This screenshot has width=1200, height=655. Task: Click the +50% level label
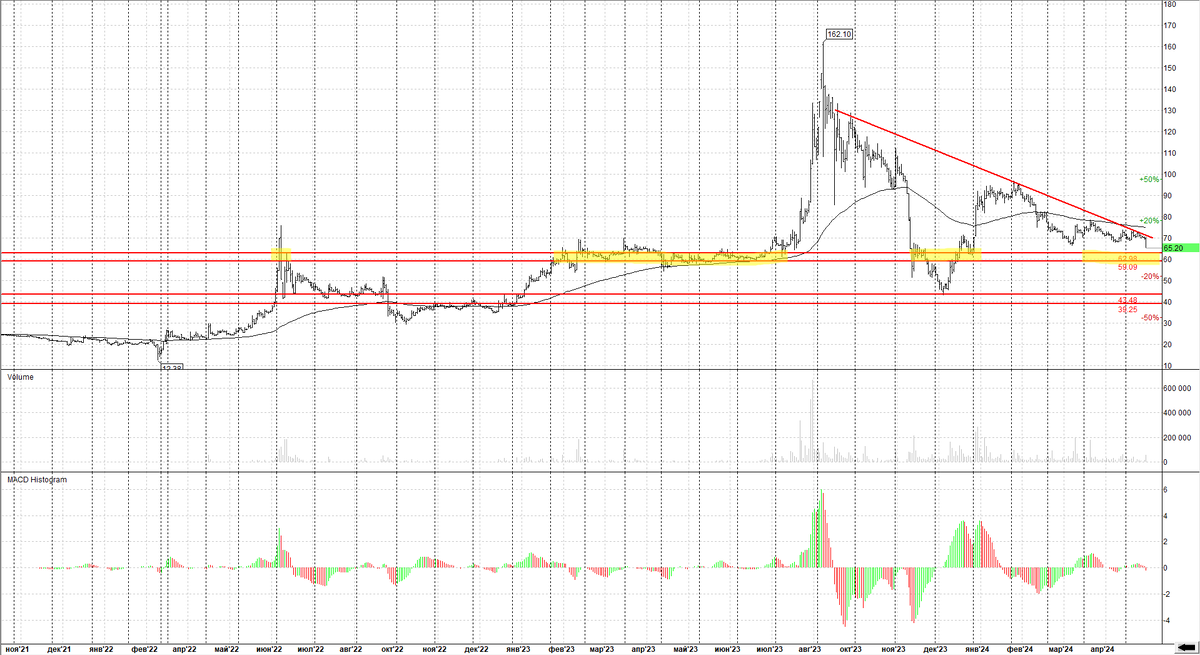(1147, 179)
